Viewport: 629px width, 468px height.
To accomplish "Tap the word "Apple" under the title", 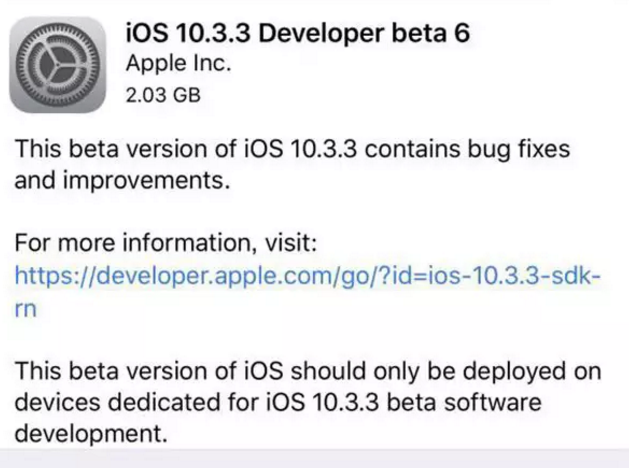I will (x=152, y=65).
